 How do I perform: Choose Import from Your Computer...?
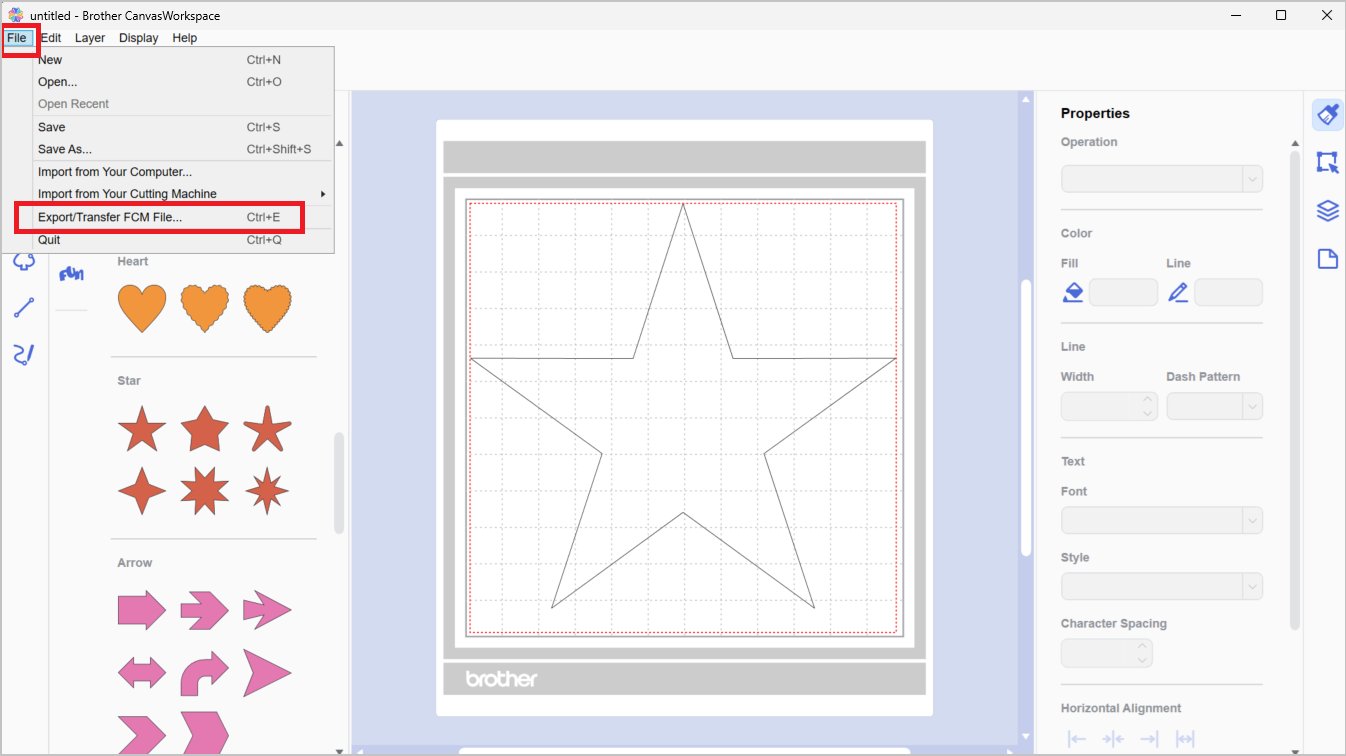tap(183, 172)
